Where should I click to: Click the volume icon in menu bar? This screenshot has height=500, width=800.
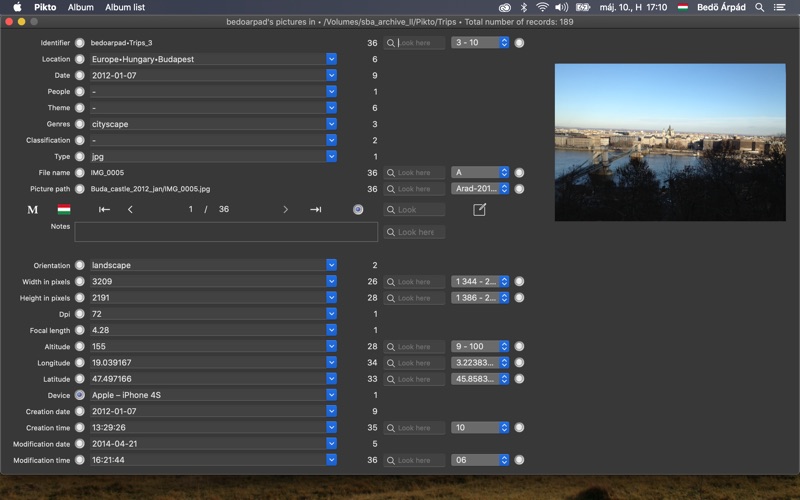(562, 7)
